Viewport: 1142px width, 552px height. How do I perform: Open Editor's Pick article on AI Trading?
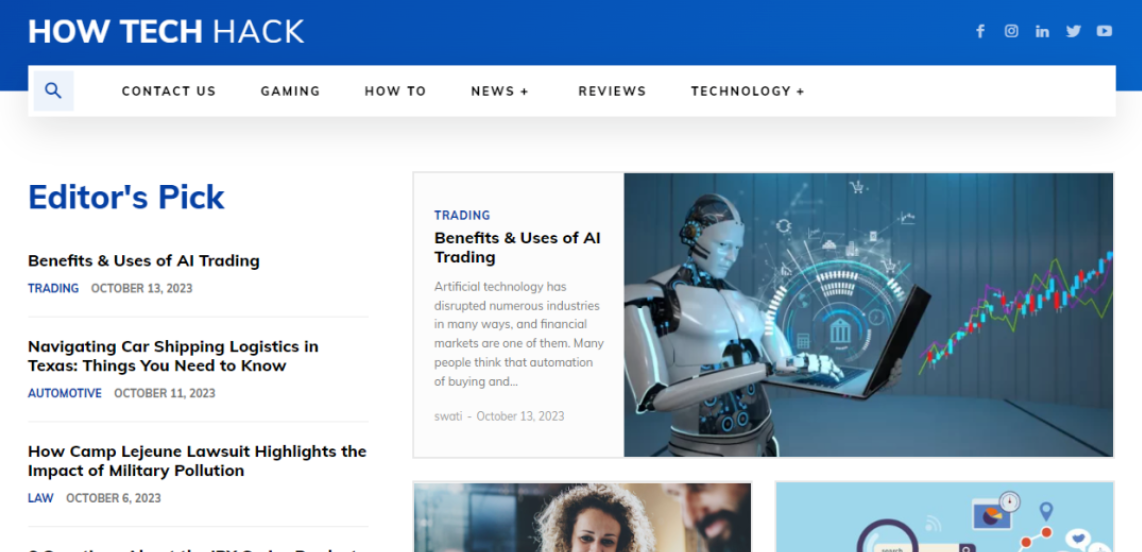pos(143,261)
